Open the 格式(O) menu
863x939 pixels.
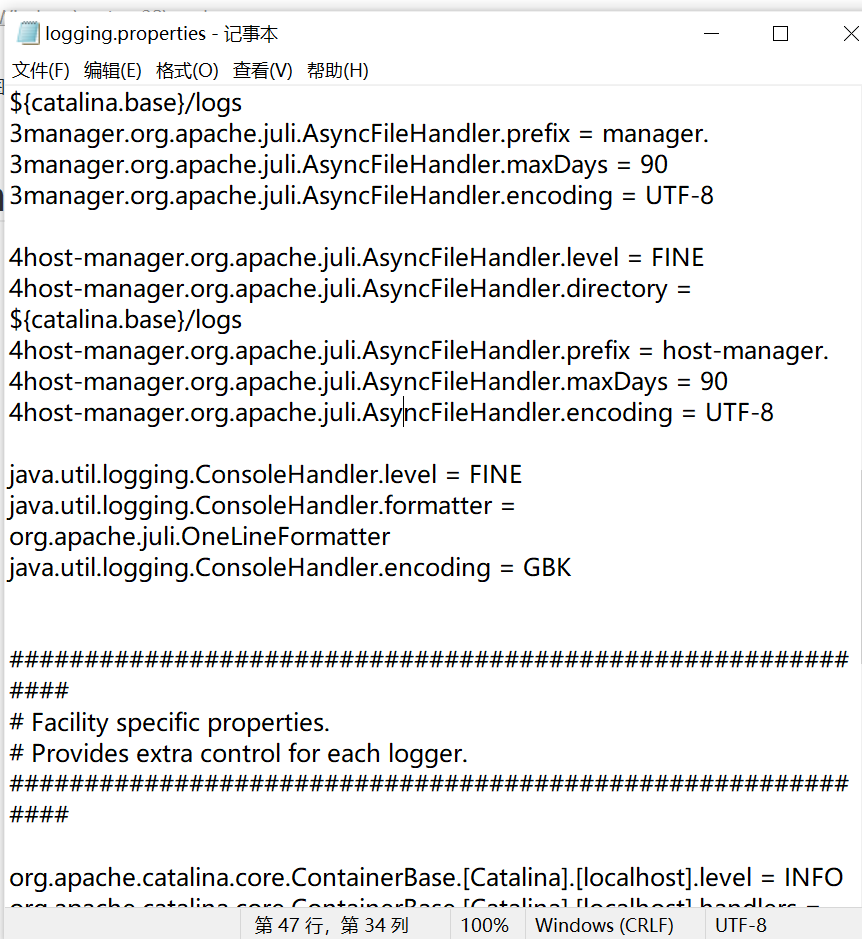[x=186, y=70]
